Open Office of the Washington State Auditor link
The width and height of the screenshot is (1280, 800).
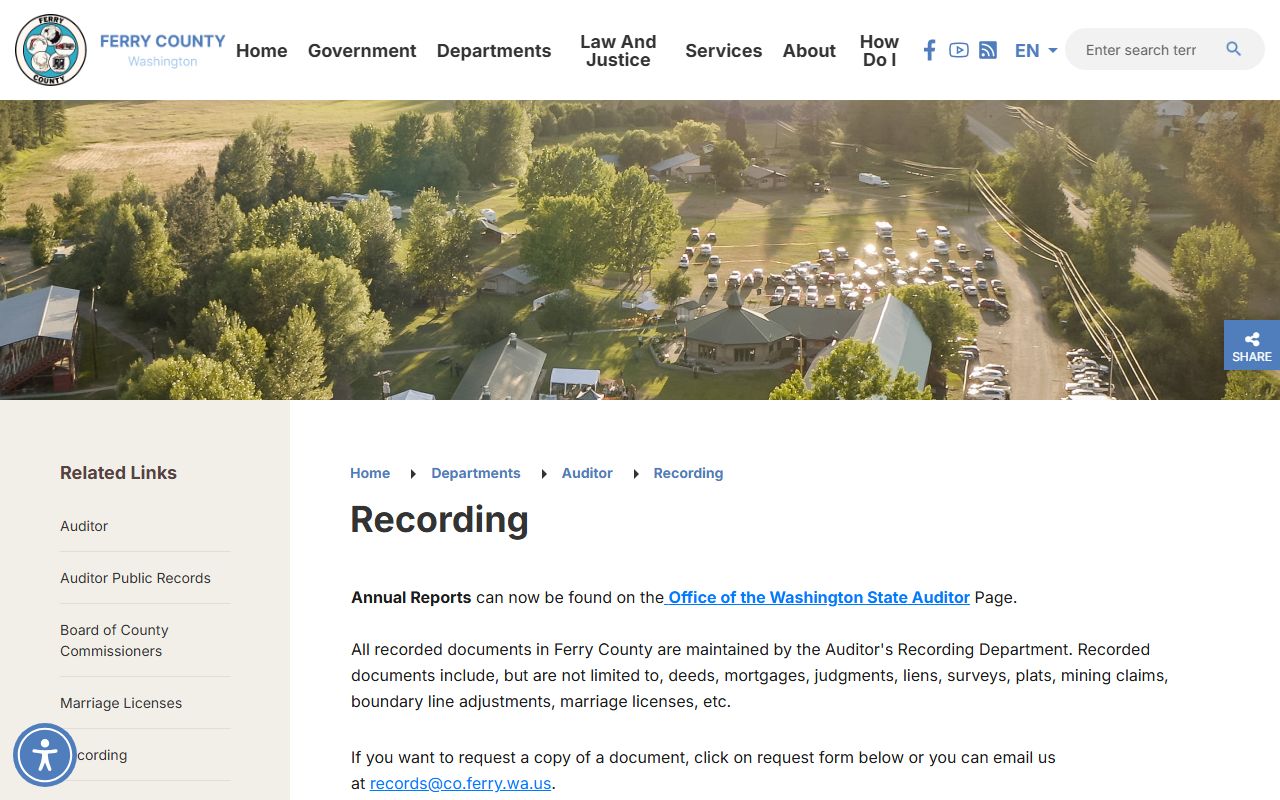(817, 597)
